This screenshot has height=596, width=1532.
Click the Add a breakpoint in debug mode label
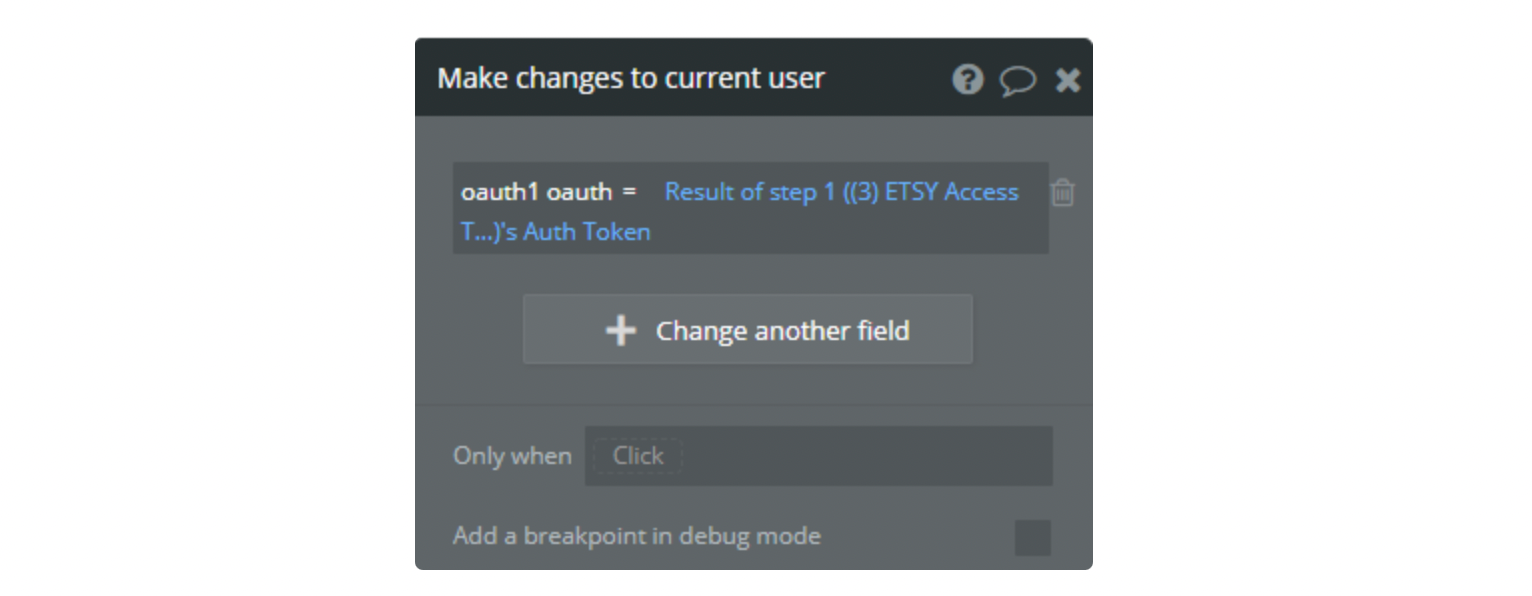click(x=637, y=536)
